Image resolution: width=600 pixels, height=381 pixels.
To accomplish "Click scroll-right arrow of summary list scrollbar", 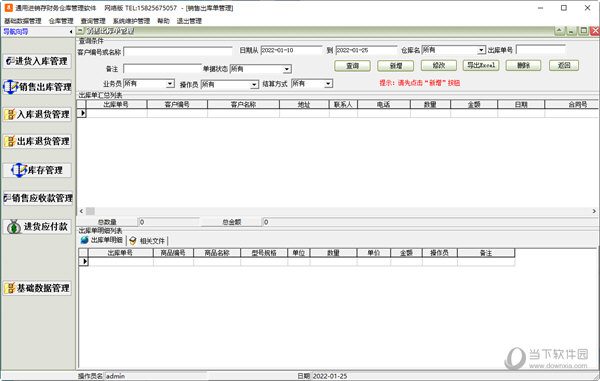I will click(594, 211).
